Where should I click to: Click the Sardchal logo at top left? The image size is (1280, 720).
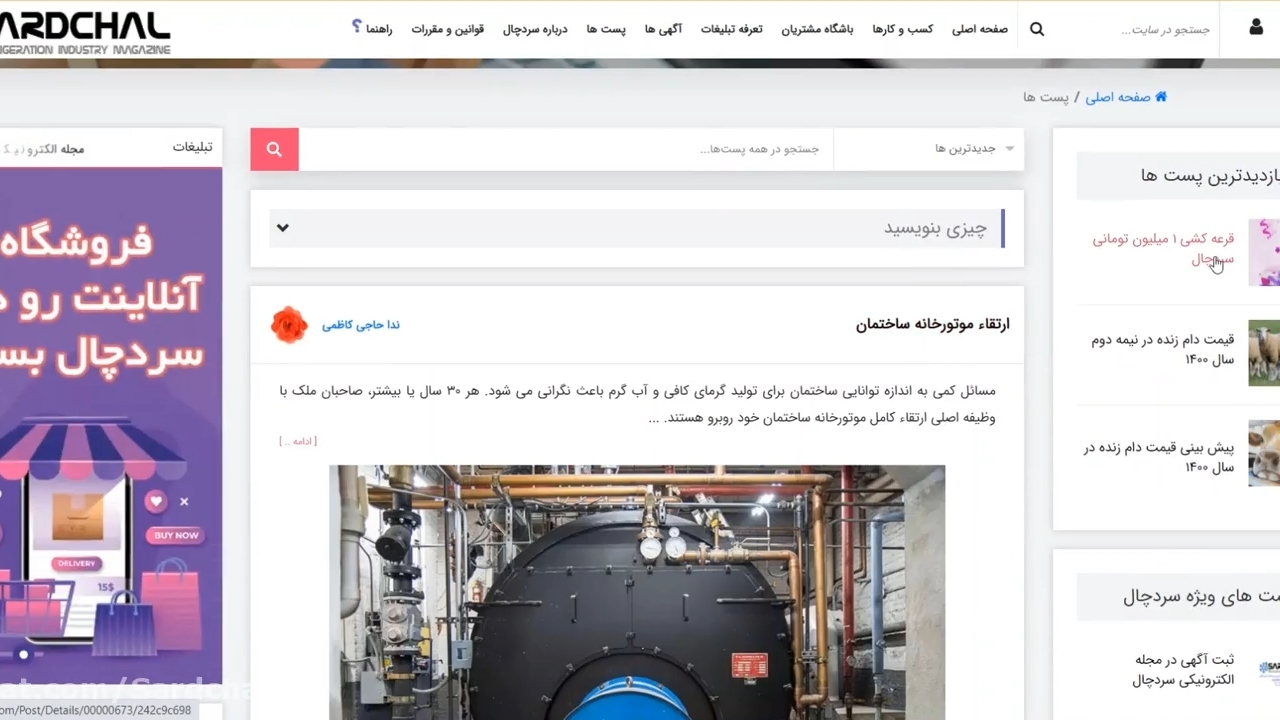point(85,32)
